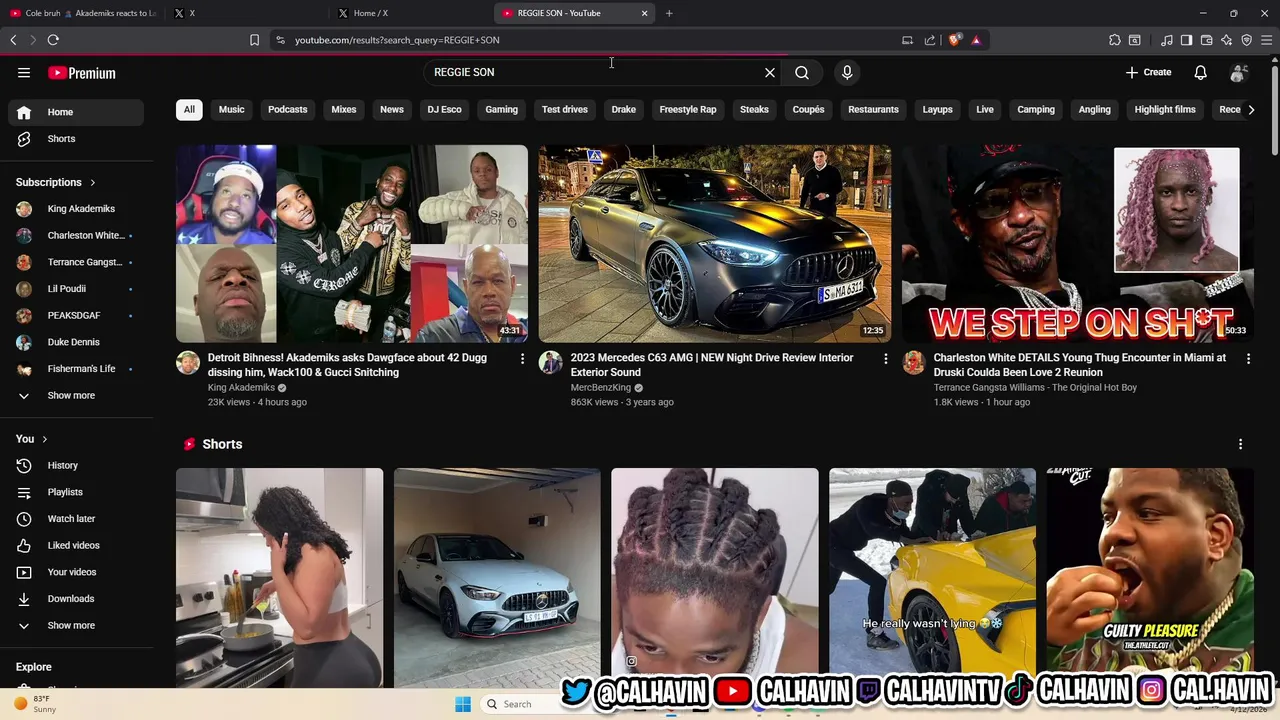
Task: Close the REGGIE SON YouTube tab
Action: [645, 13]
